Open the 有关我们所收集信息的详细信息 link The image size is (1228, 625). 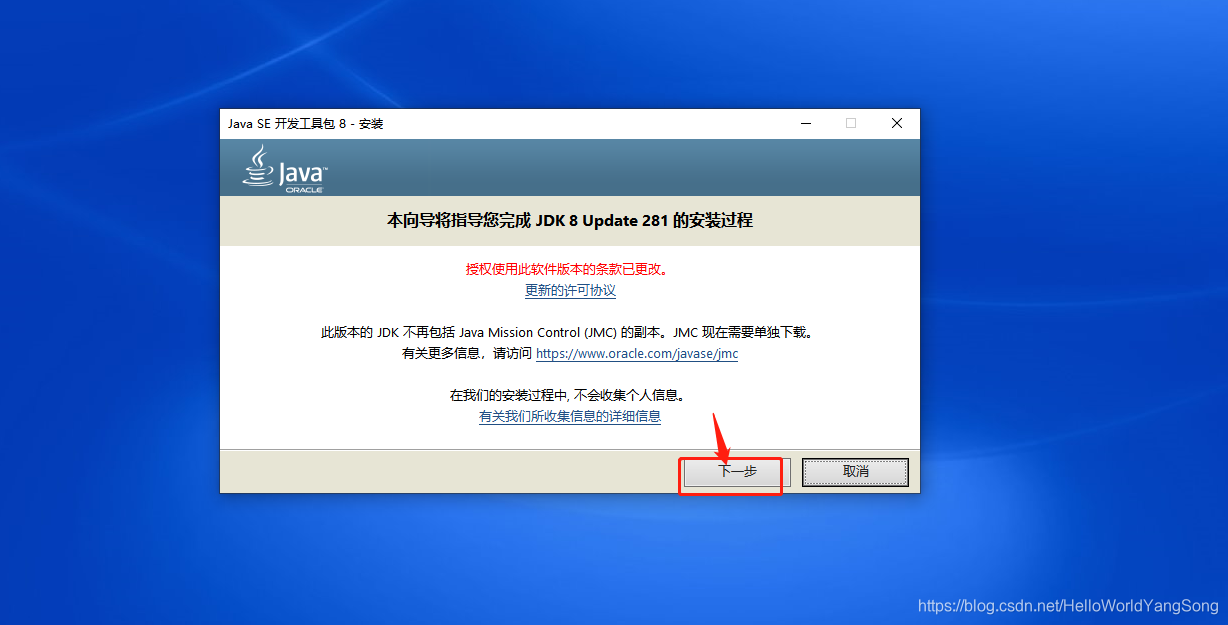(x=570, y=417)
